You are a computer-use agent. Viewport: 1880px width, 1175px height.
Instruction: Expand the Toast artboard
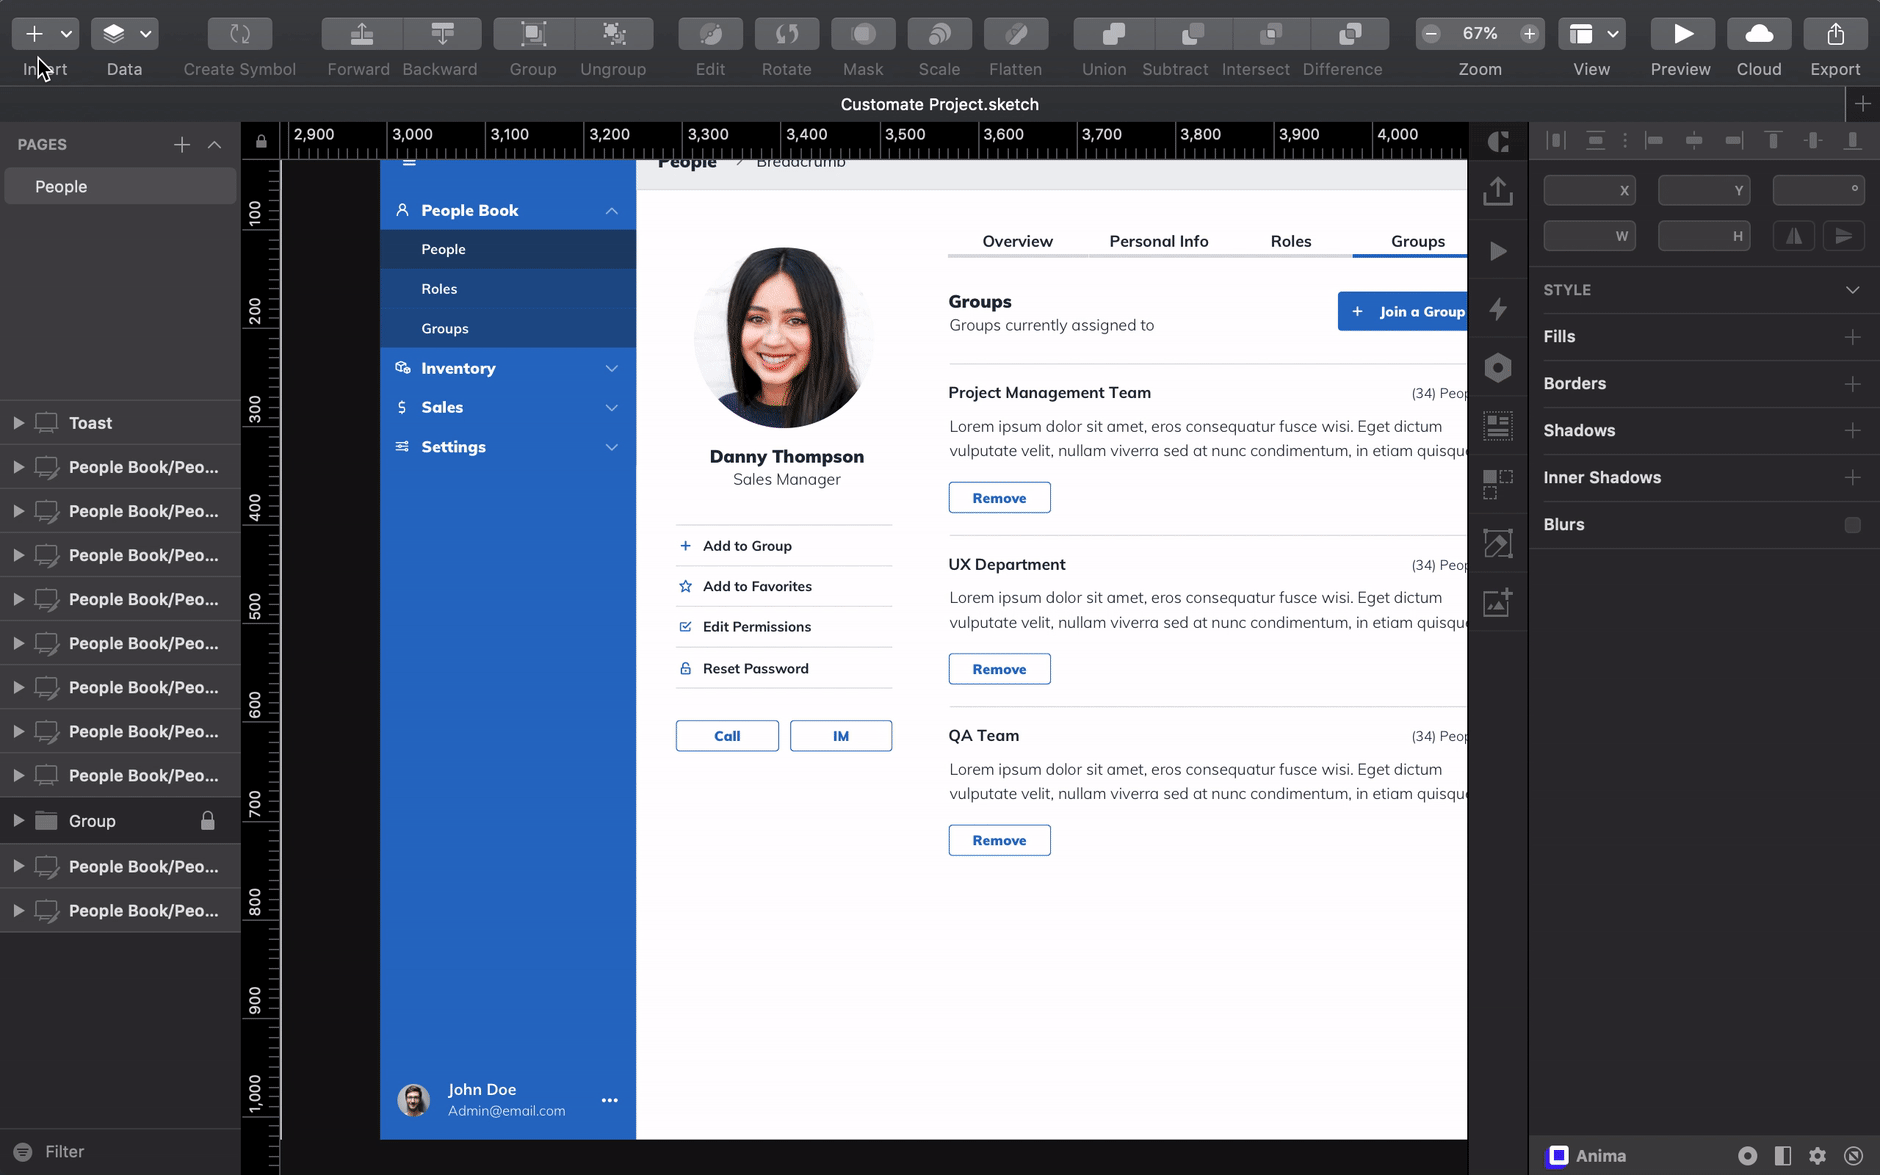point(18,423)
